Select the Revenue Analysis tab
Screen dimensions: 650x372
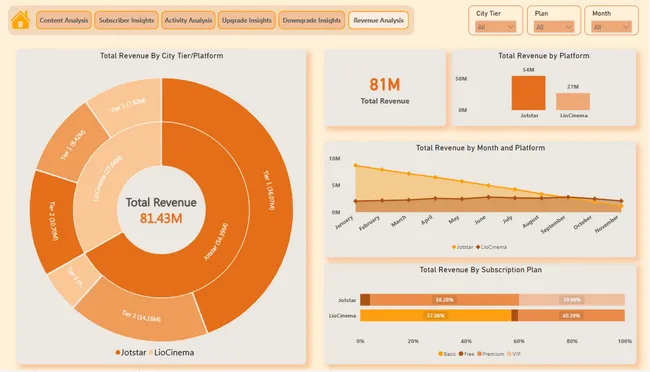tap(378, 20)
